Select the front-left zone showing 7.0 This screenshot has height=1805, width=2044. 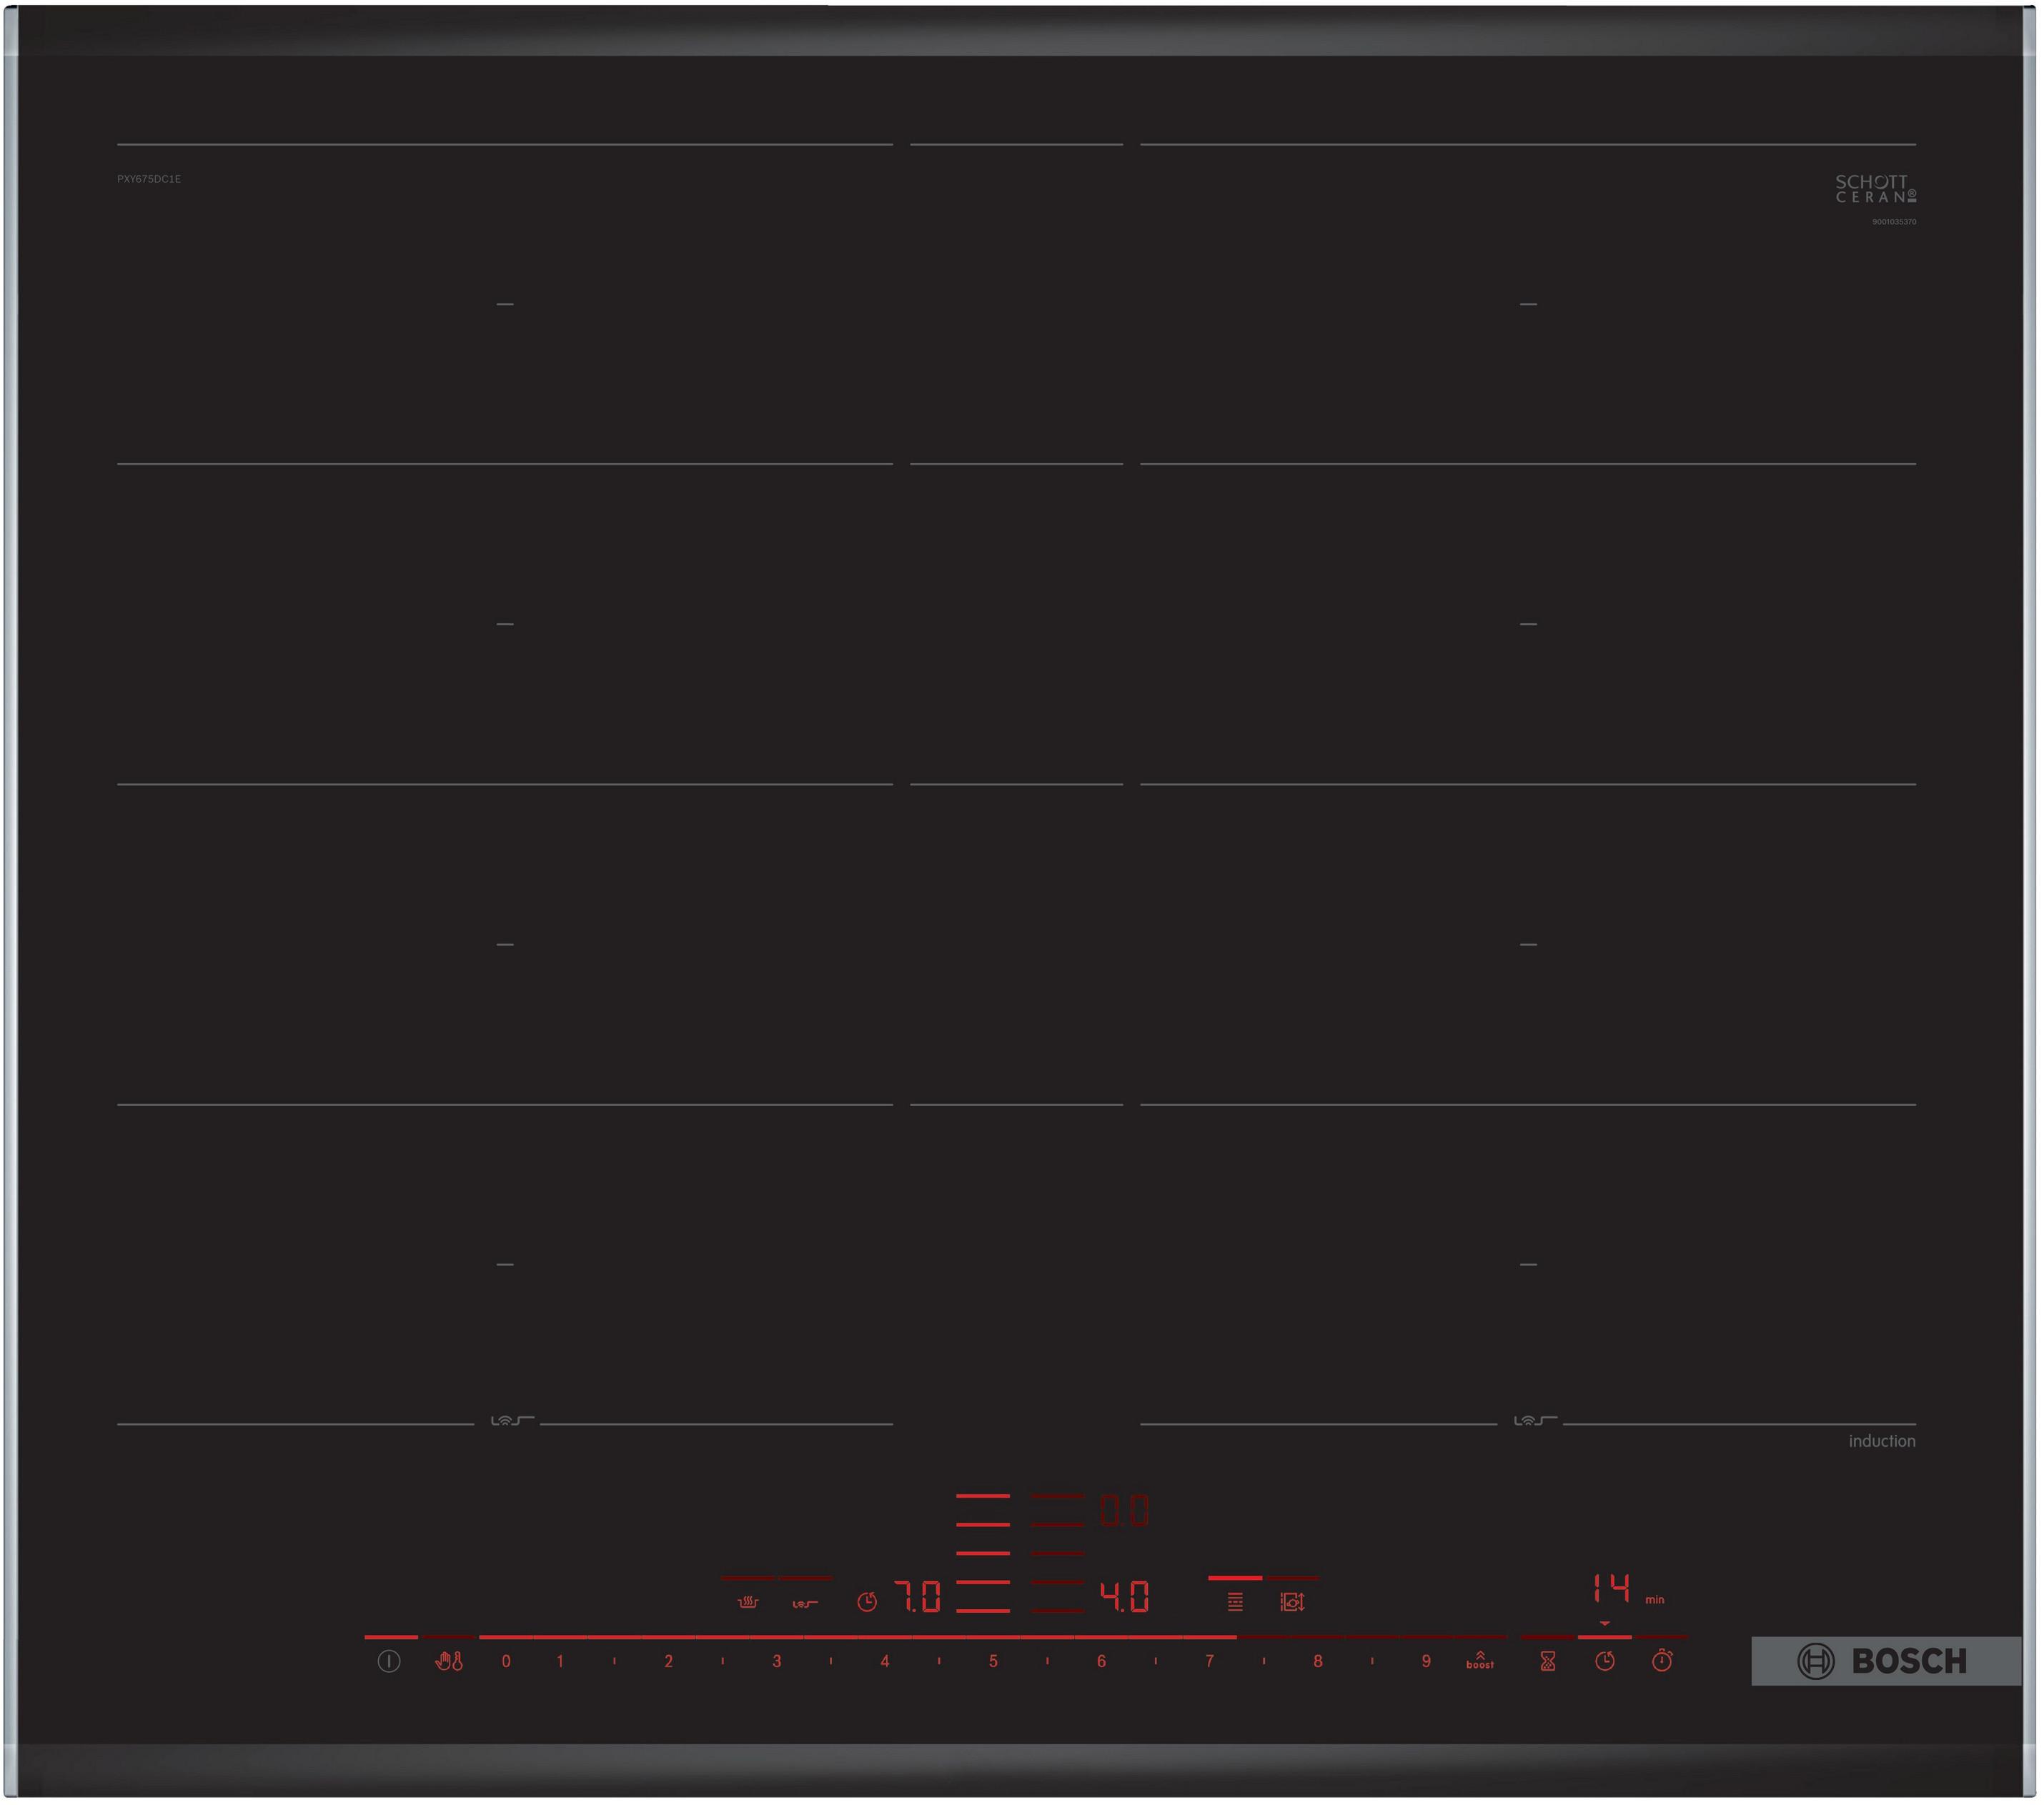(x=918, y=1597)
